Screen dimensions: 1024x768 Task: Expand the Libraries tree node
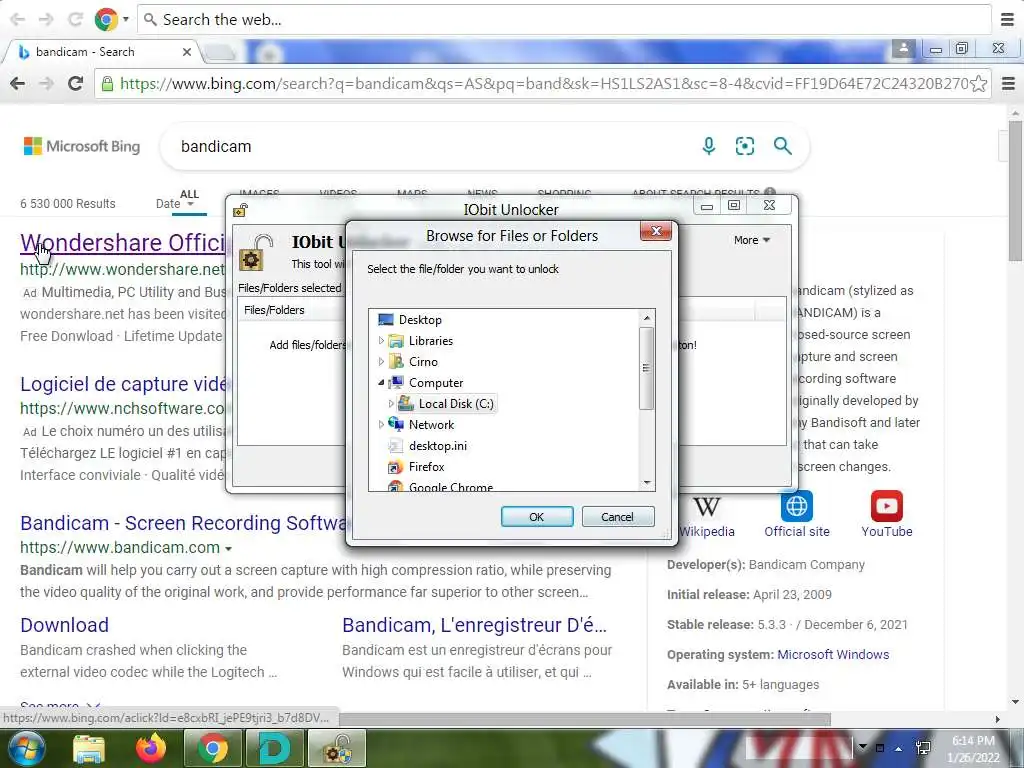381,341
